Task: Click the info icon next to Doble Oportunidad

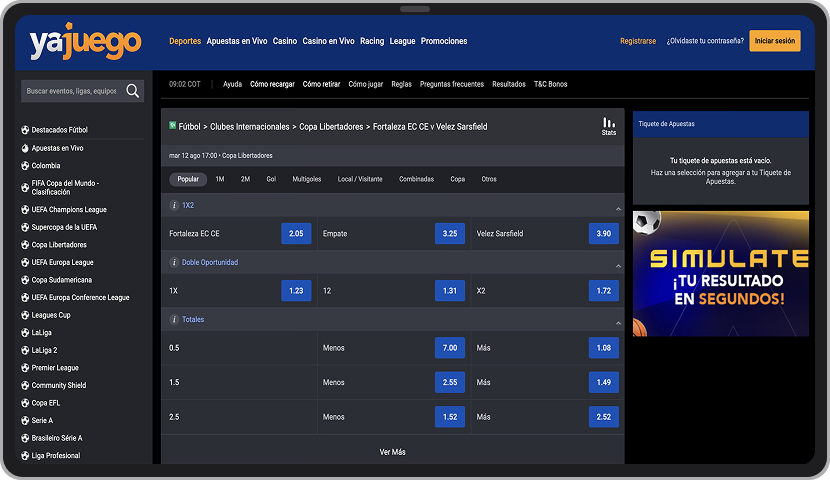Action: pos(174,262)
